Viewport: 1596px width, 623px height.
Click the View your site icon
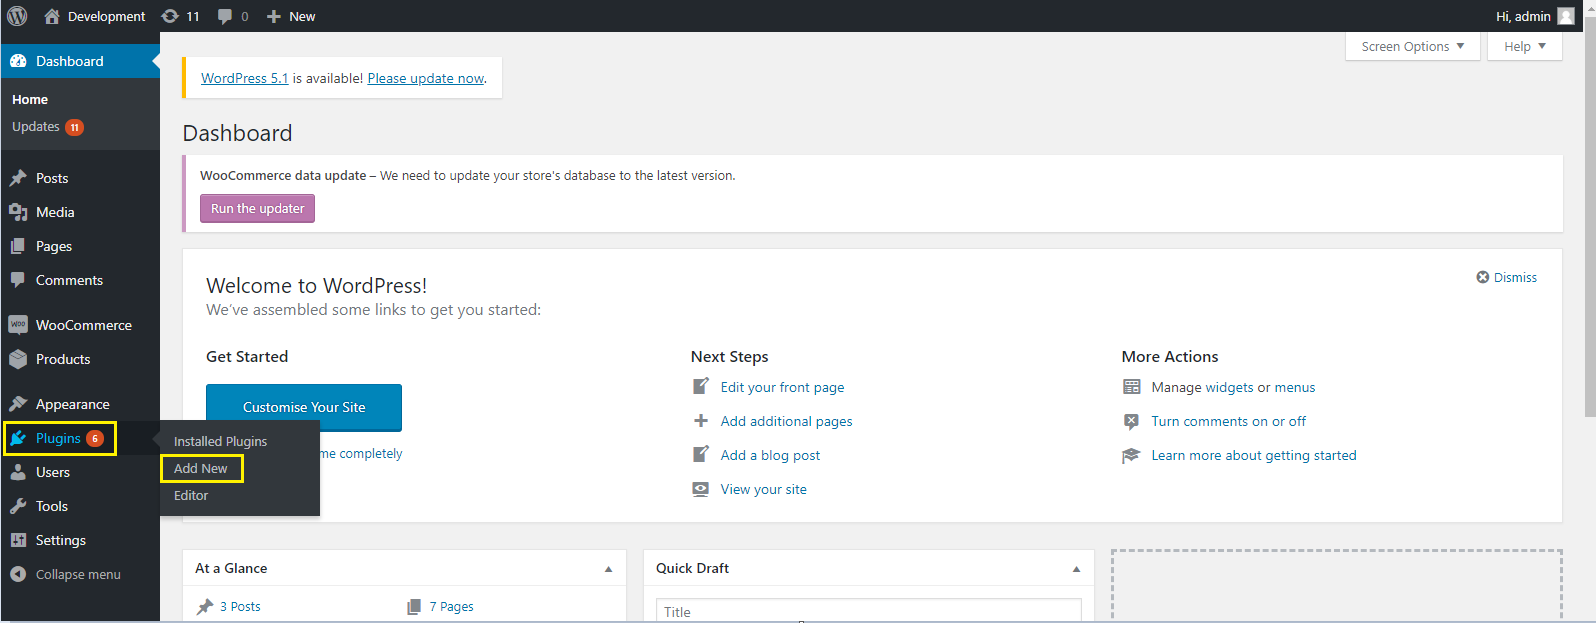click(701, 489)
